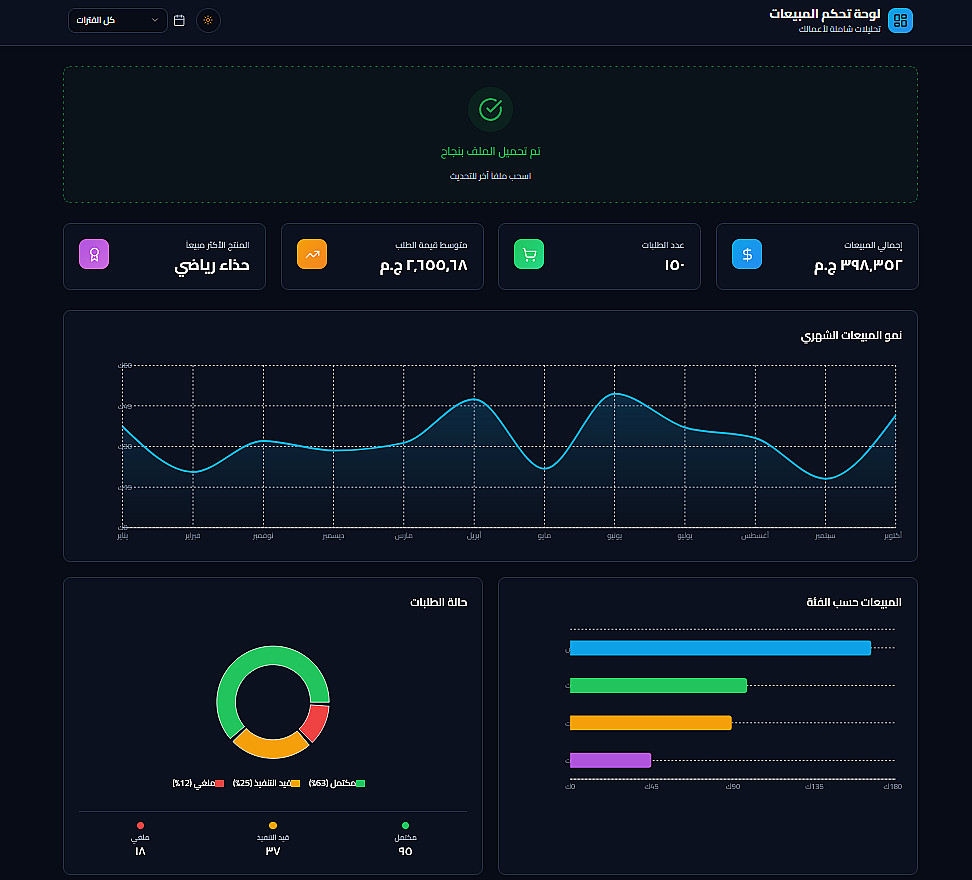Image resolution: width=972 pixels, height=880 pixels.
Task: Click the dashboard grid logo icon
Action: pos(900,20)
